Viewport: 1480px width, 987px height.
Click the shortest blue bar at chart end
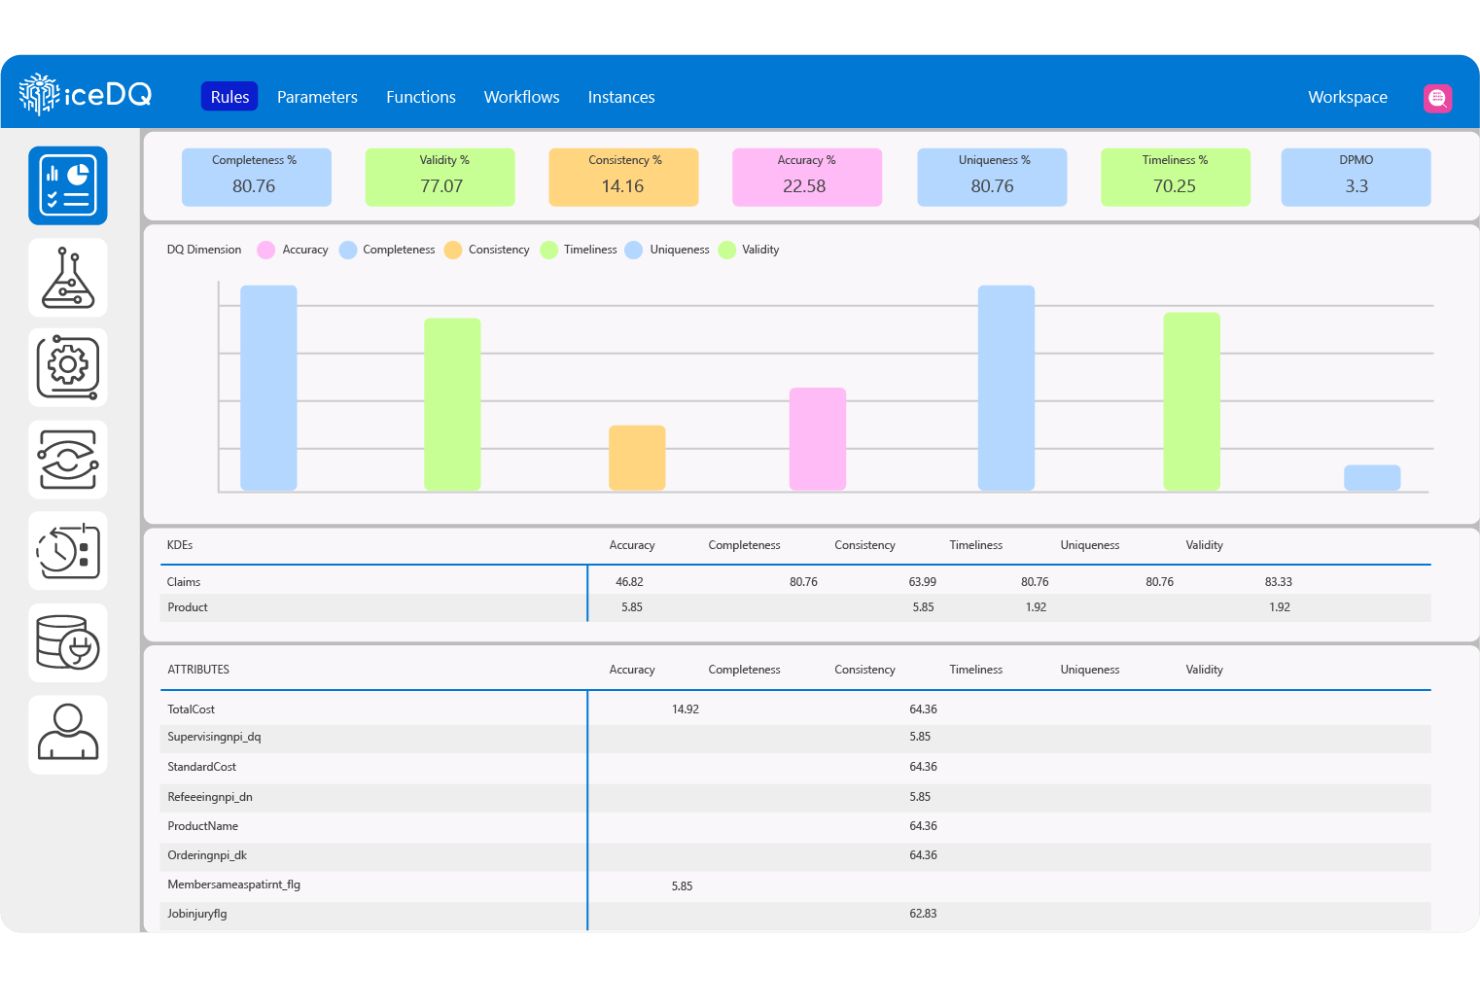pyautogui.click(x=1372, y=478)
